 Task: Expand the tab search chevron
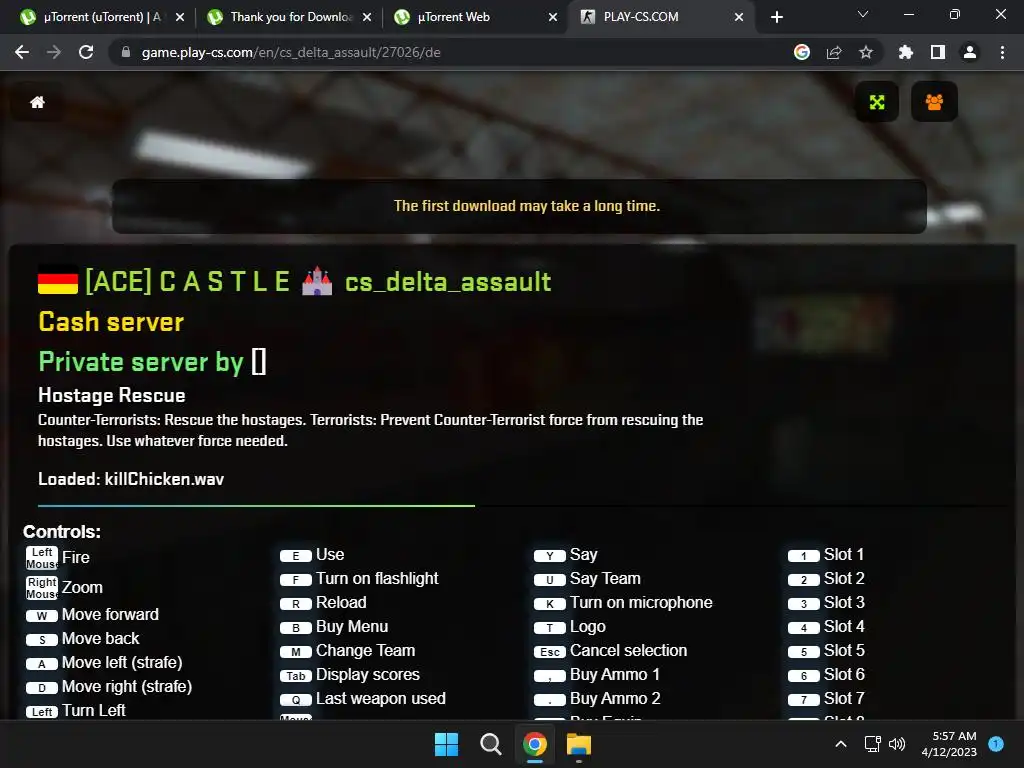pos(863,14)
